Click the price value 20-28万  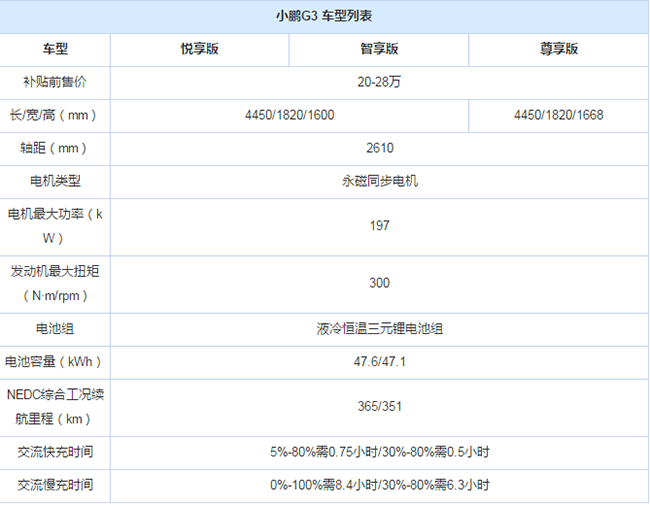click(379, 82)
